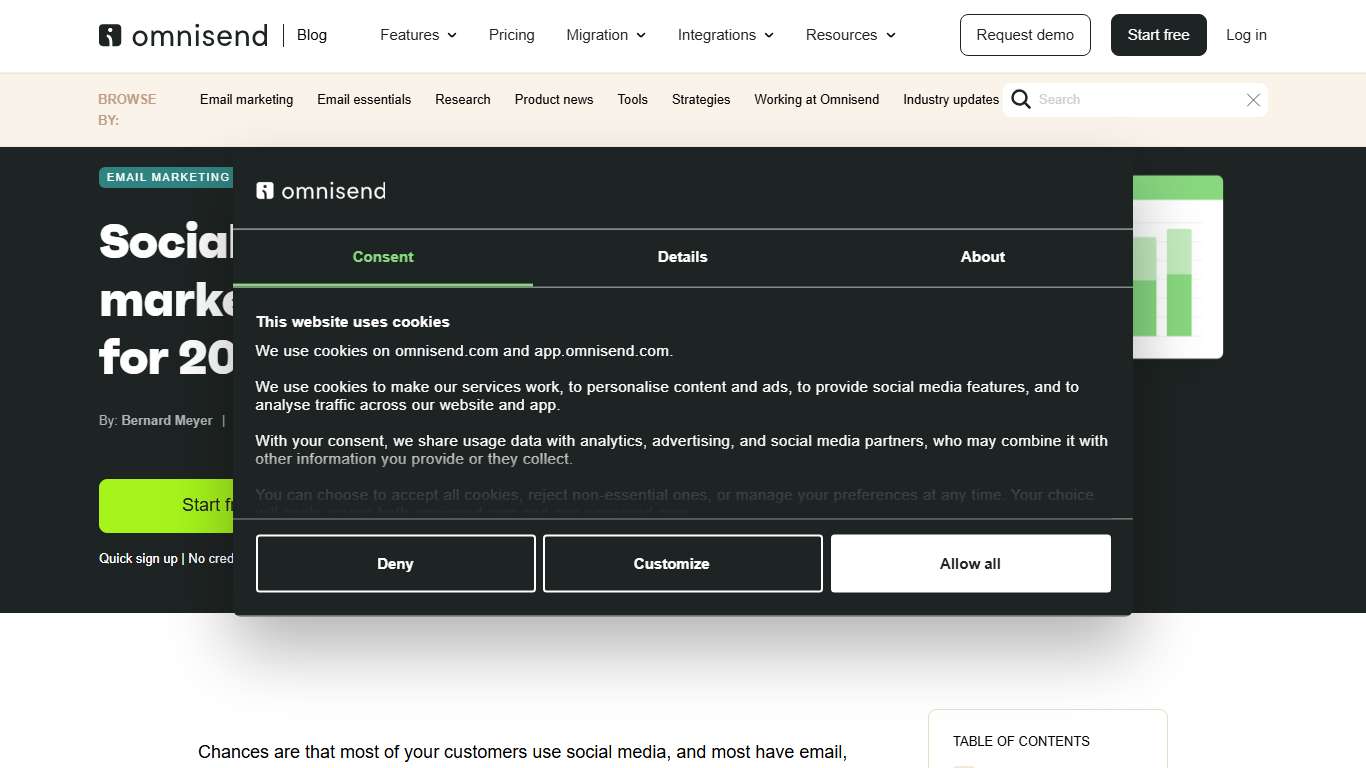
Task: Go to the Pricing page
Action: (511, 35)
